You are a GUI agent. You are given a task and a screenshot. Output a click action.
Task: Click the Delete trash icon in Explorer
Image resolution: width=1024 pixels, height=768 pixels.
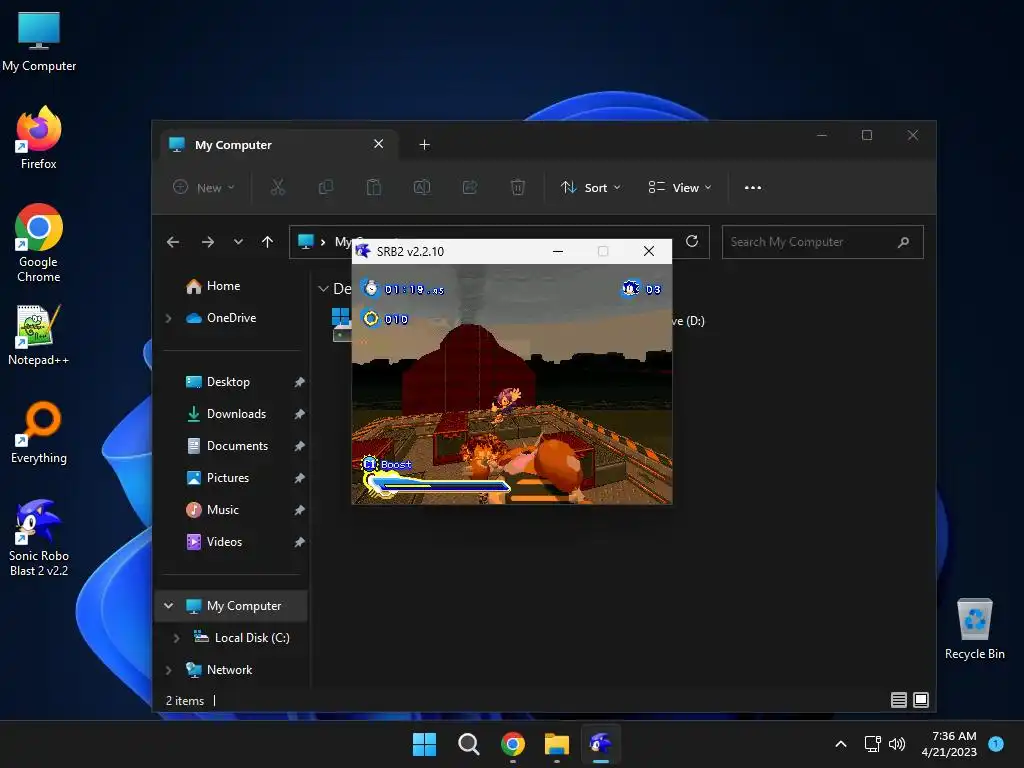pyautogui.click(x=517, y=187)
